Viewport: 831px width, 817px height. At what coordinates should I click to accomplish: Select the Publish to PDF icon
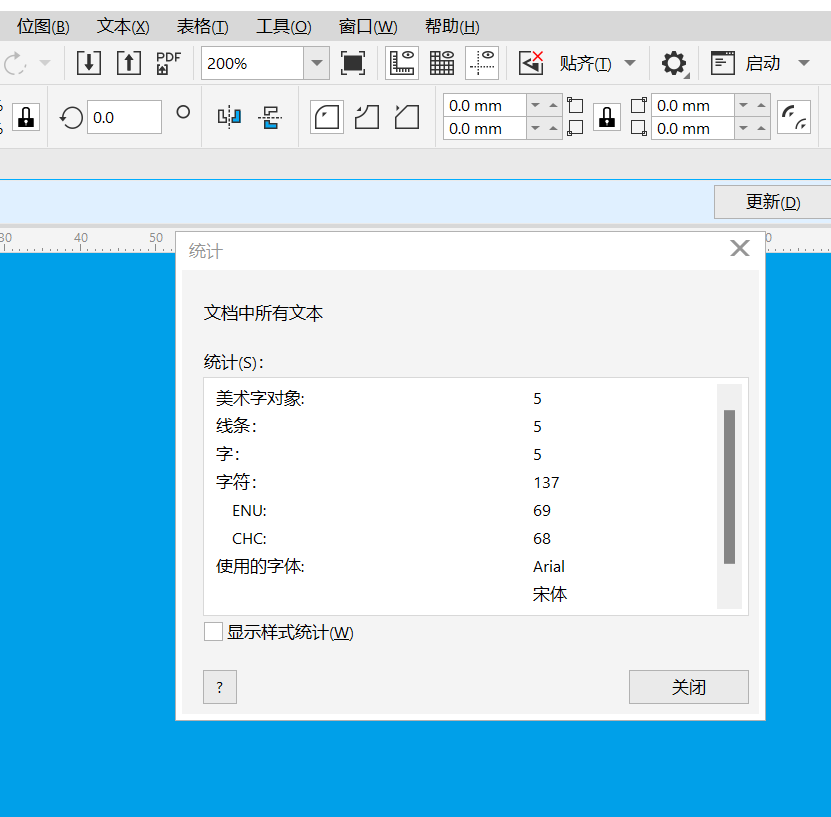[168, 62]
